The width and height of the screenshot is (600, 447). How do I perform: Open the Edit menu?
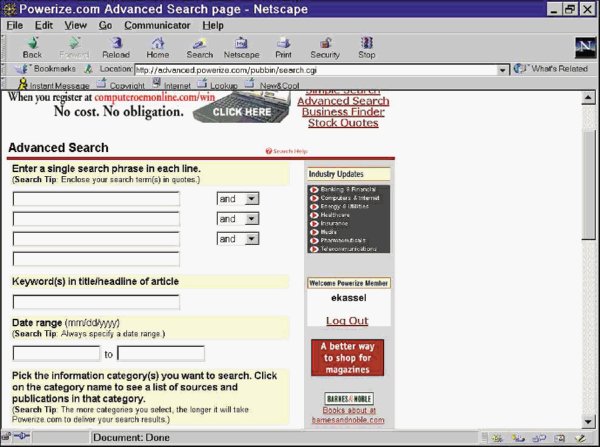coord(44,25)
